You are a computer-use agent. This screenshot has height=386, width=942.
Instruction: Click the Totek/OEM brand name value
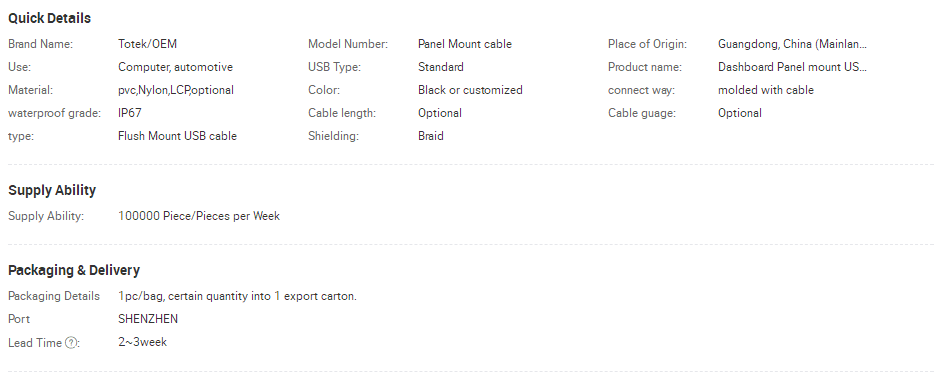(x=147, y=44)
